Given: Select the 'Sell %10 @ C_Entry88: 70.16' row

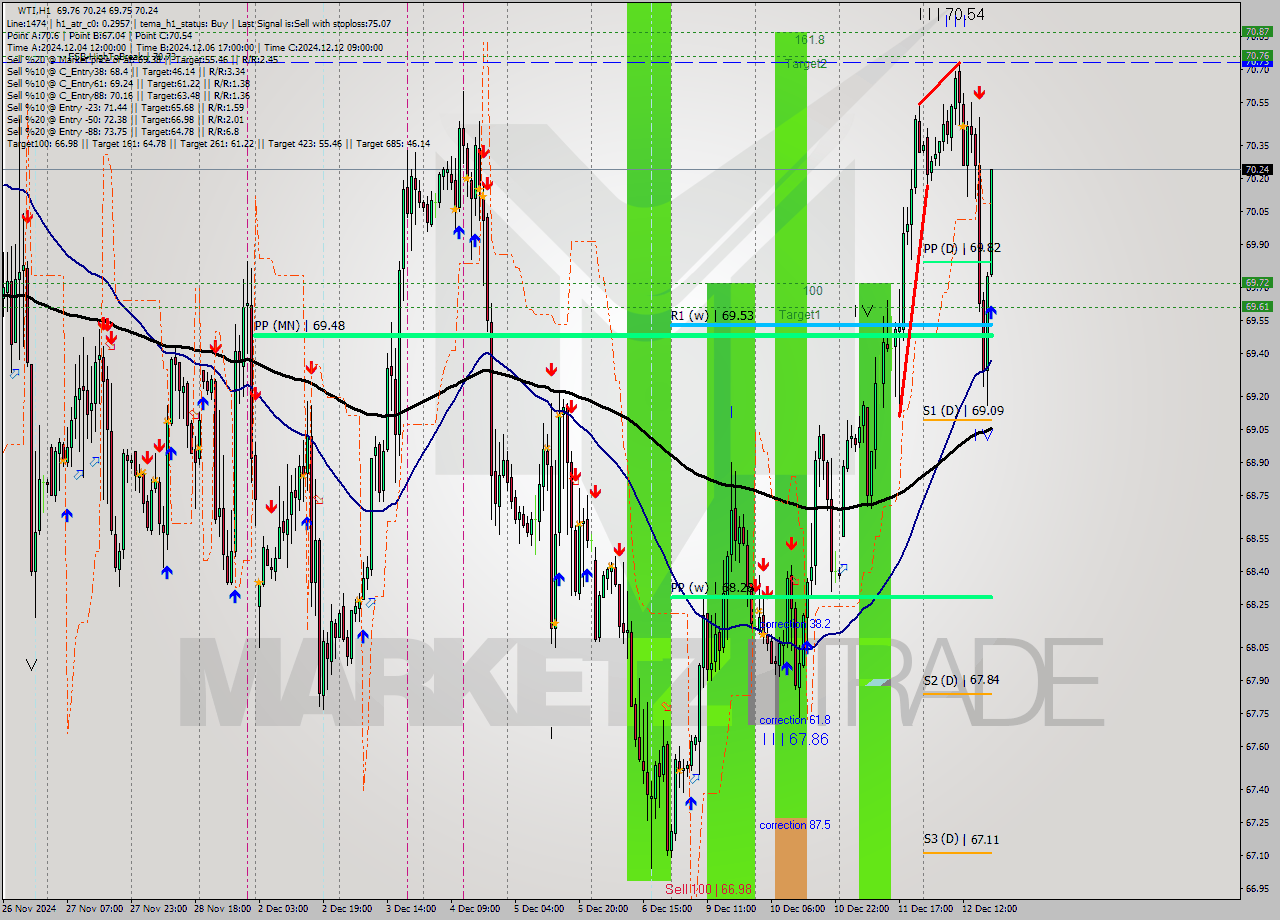Looking at the screenshot, I should click(127, 95).
